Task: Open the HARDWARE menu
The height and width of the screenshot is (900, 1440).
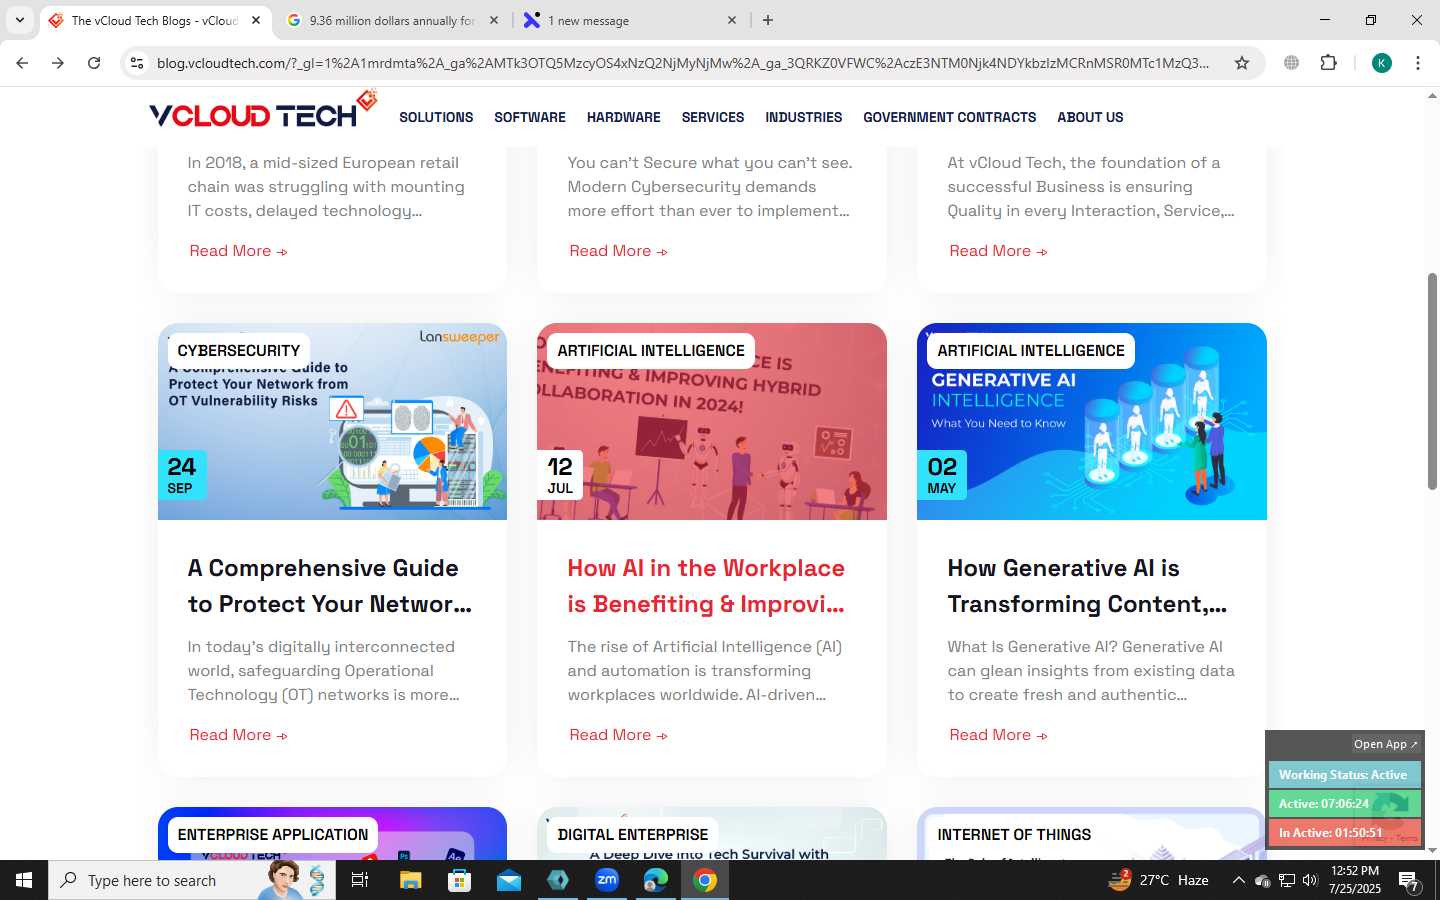Action: (624, 117)
